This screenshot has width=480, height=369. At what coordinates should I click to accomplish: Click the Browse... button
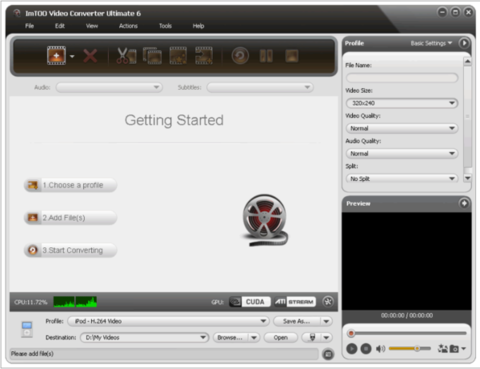coord(230,338)
